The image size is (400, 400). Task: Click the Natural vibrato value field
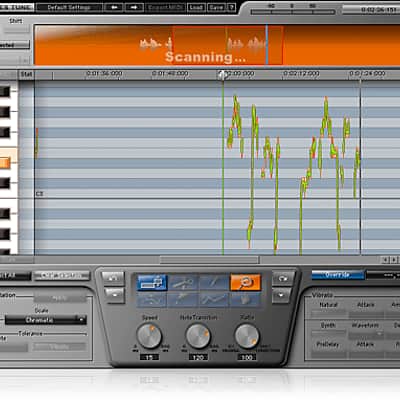point(329,314)
